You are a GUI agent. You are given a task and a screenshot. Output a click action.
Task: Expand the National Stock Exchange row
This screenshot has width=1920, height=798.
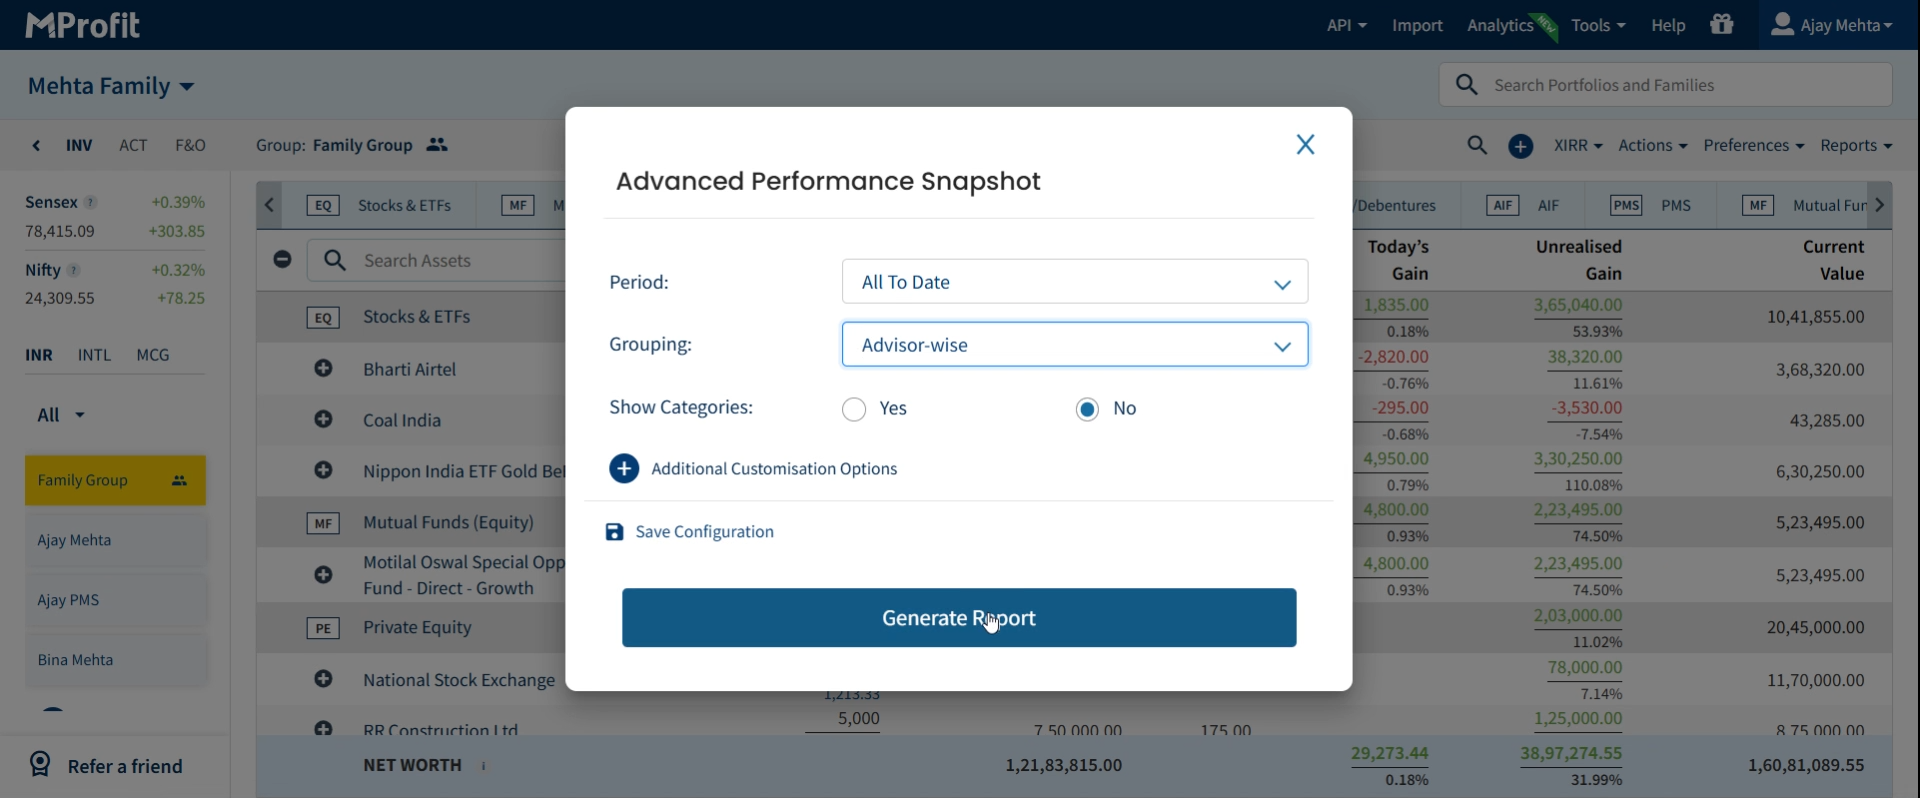pos(323,680)
